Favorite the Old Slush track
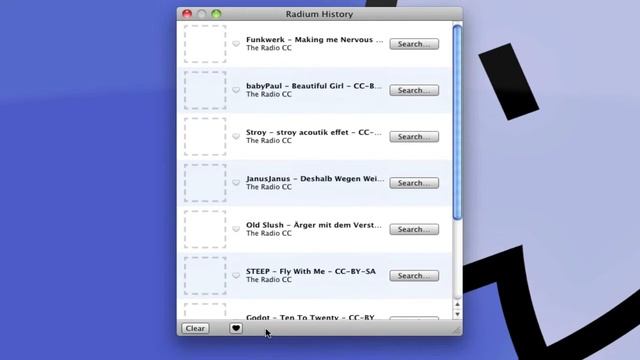Screen dimensions: 640x360 236,229
